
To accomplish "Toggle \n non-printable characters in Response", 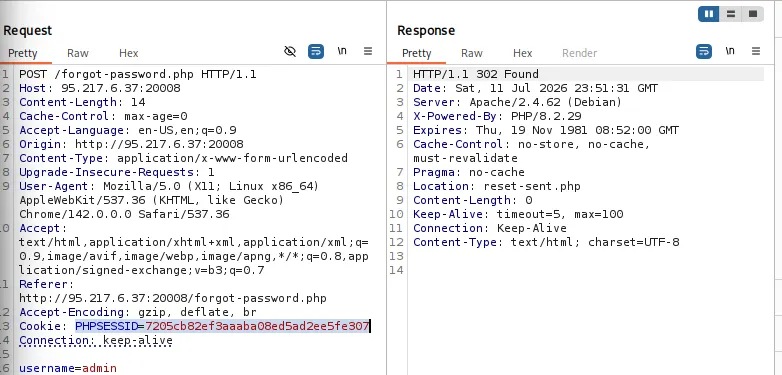I will coord(730,51).
